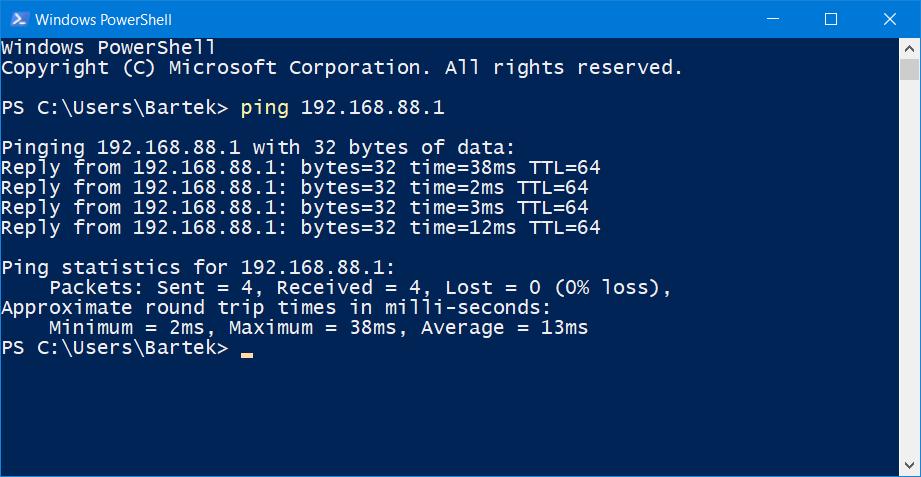Close the Windows PowerShell window
The image size is (921, 477).
coord(889,19)
